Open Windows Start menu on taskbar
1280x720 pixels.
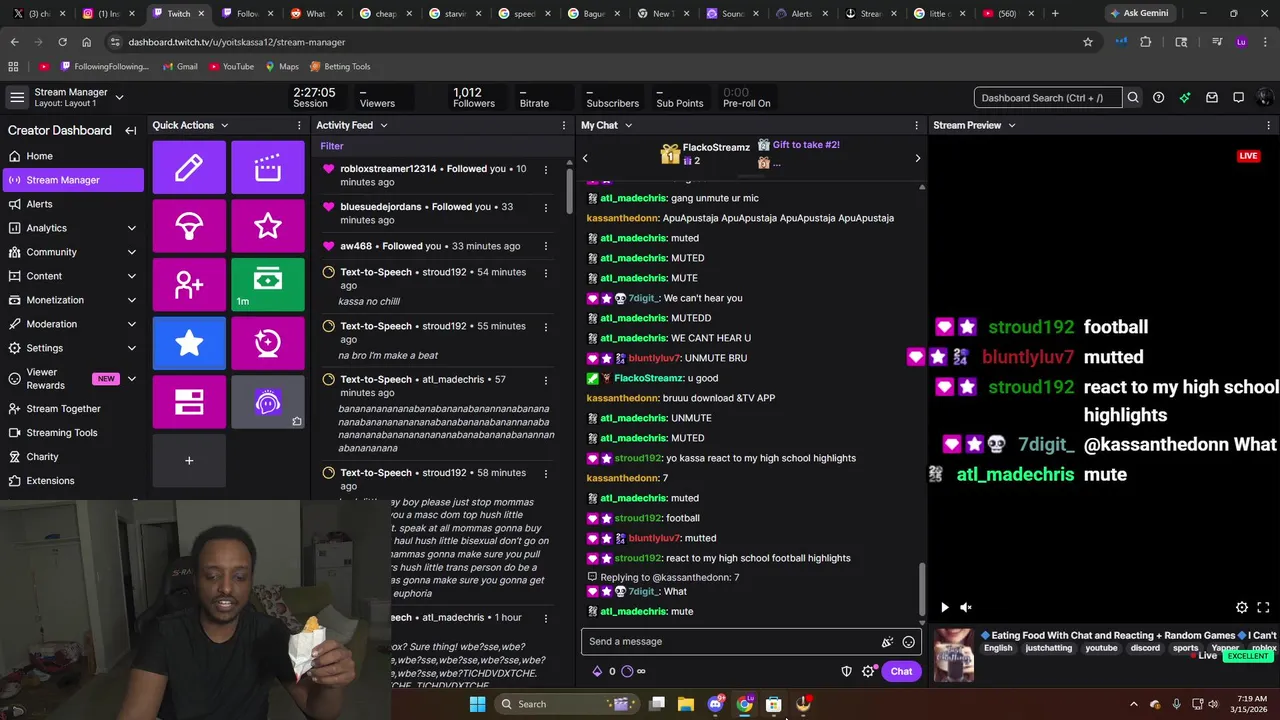pyautogui.click(x=477, y=704)
